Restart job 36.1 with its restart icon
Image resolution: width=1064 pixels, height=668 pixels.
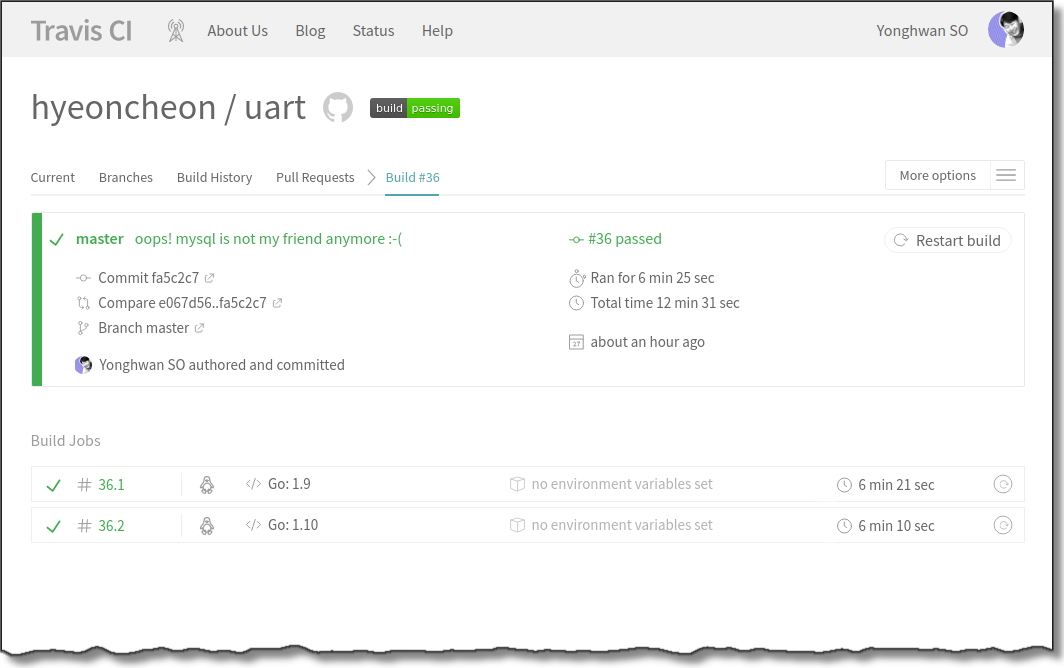tap(1002, 485)
